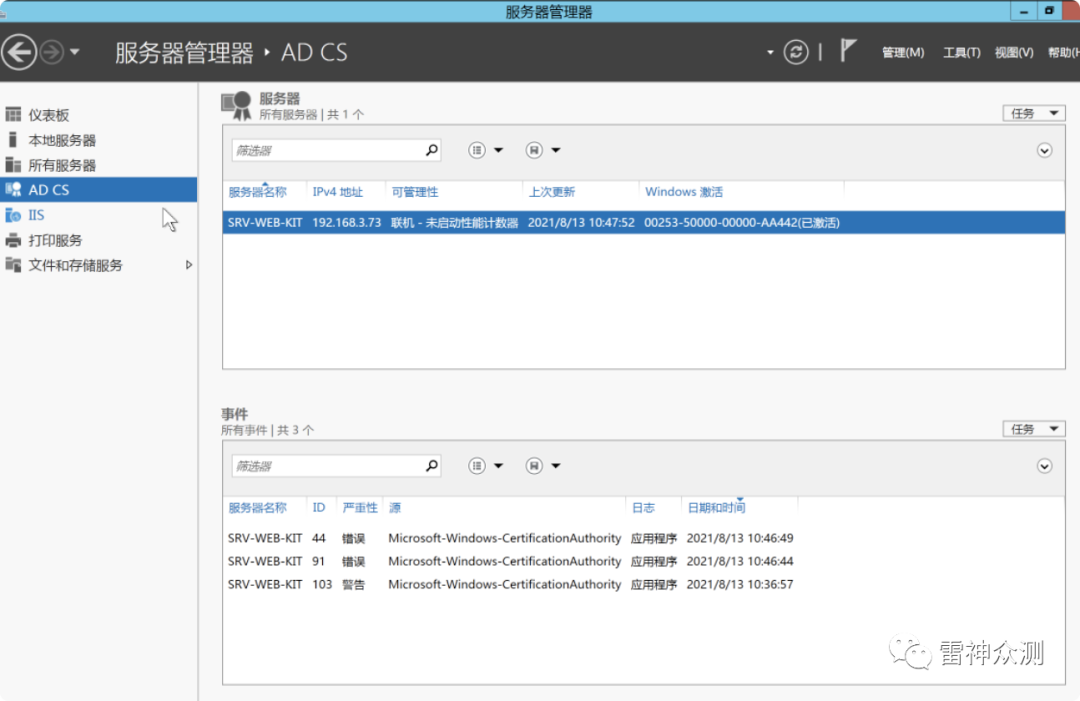The image size is (1080, 701).
Task: Sort servers by IPv4 地址 column
Action: pos(338,192)
